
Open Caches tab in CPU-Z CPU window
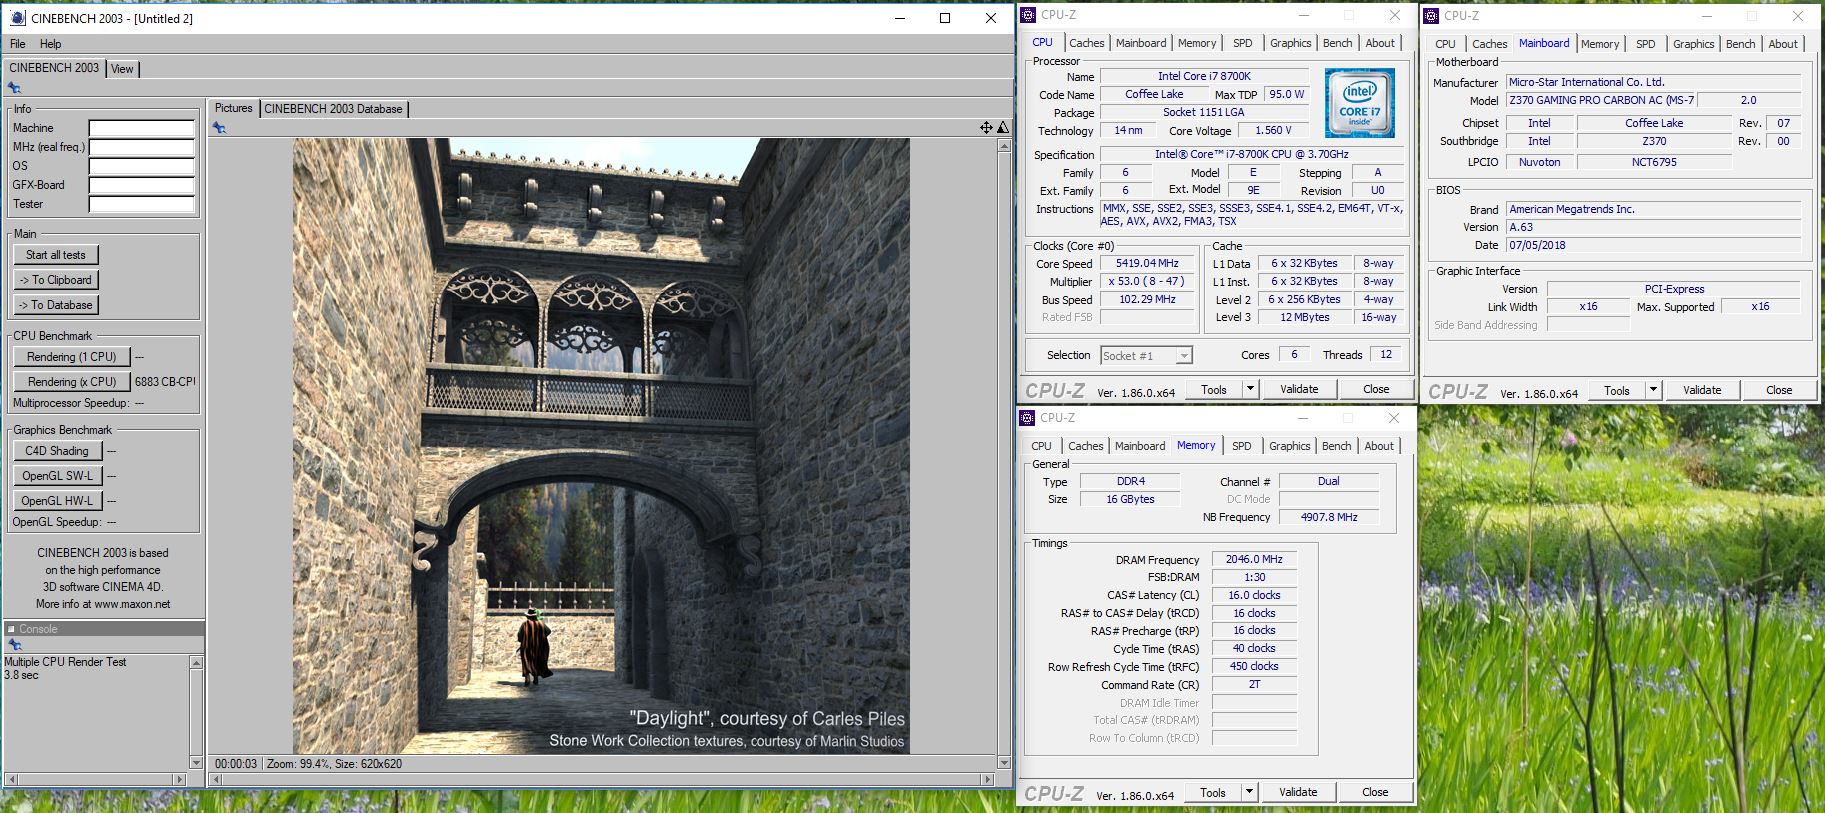click(1086, 43)
